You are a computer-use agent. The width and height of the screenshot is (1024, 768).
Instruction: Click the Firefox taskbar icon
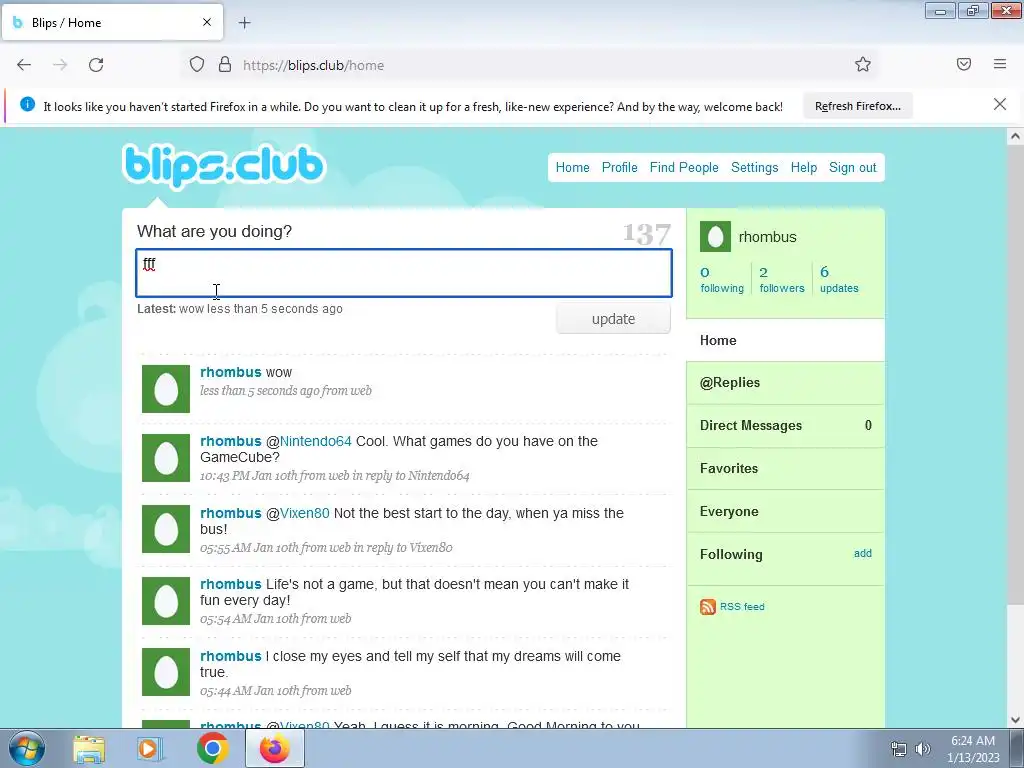point(275,748)
